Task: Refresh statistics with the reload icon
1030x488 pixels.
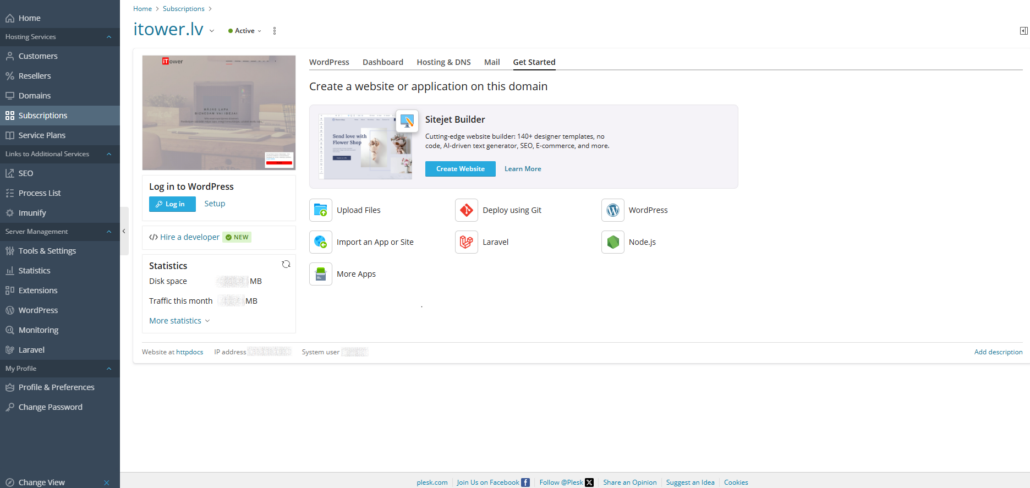Action: 286,264
